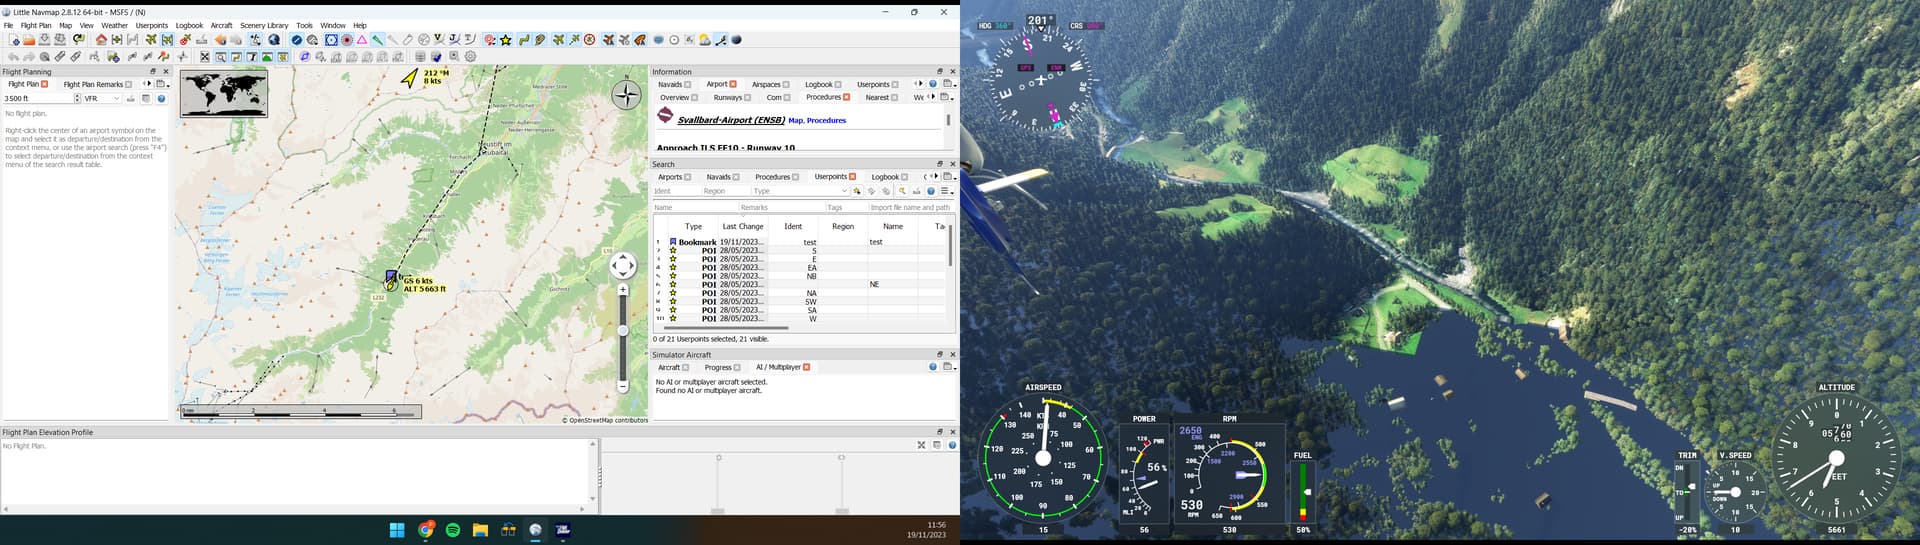
Task: Open tab list menu of Search panel
Action: pos(948,177)
